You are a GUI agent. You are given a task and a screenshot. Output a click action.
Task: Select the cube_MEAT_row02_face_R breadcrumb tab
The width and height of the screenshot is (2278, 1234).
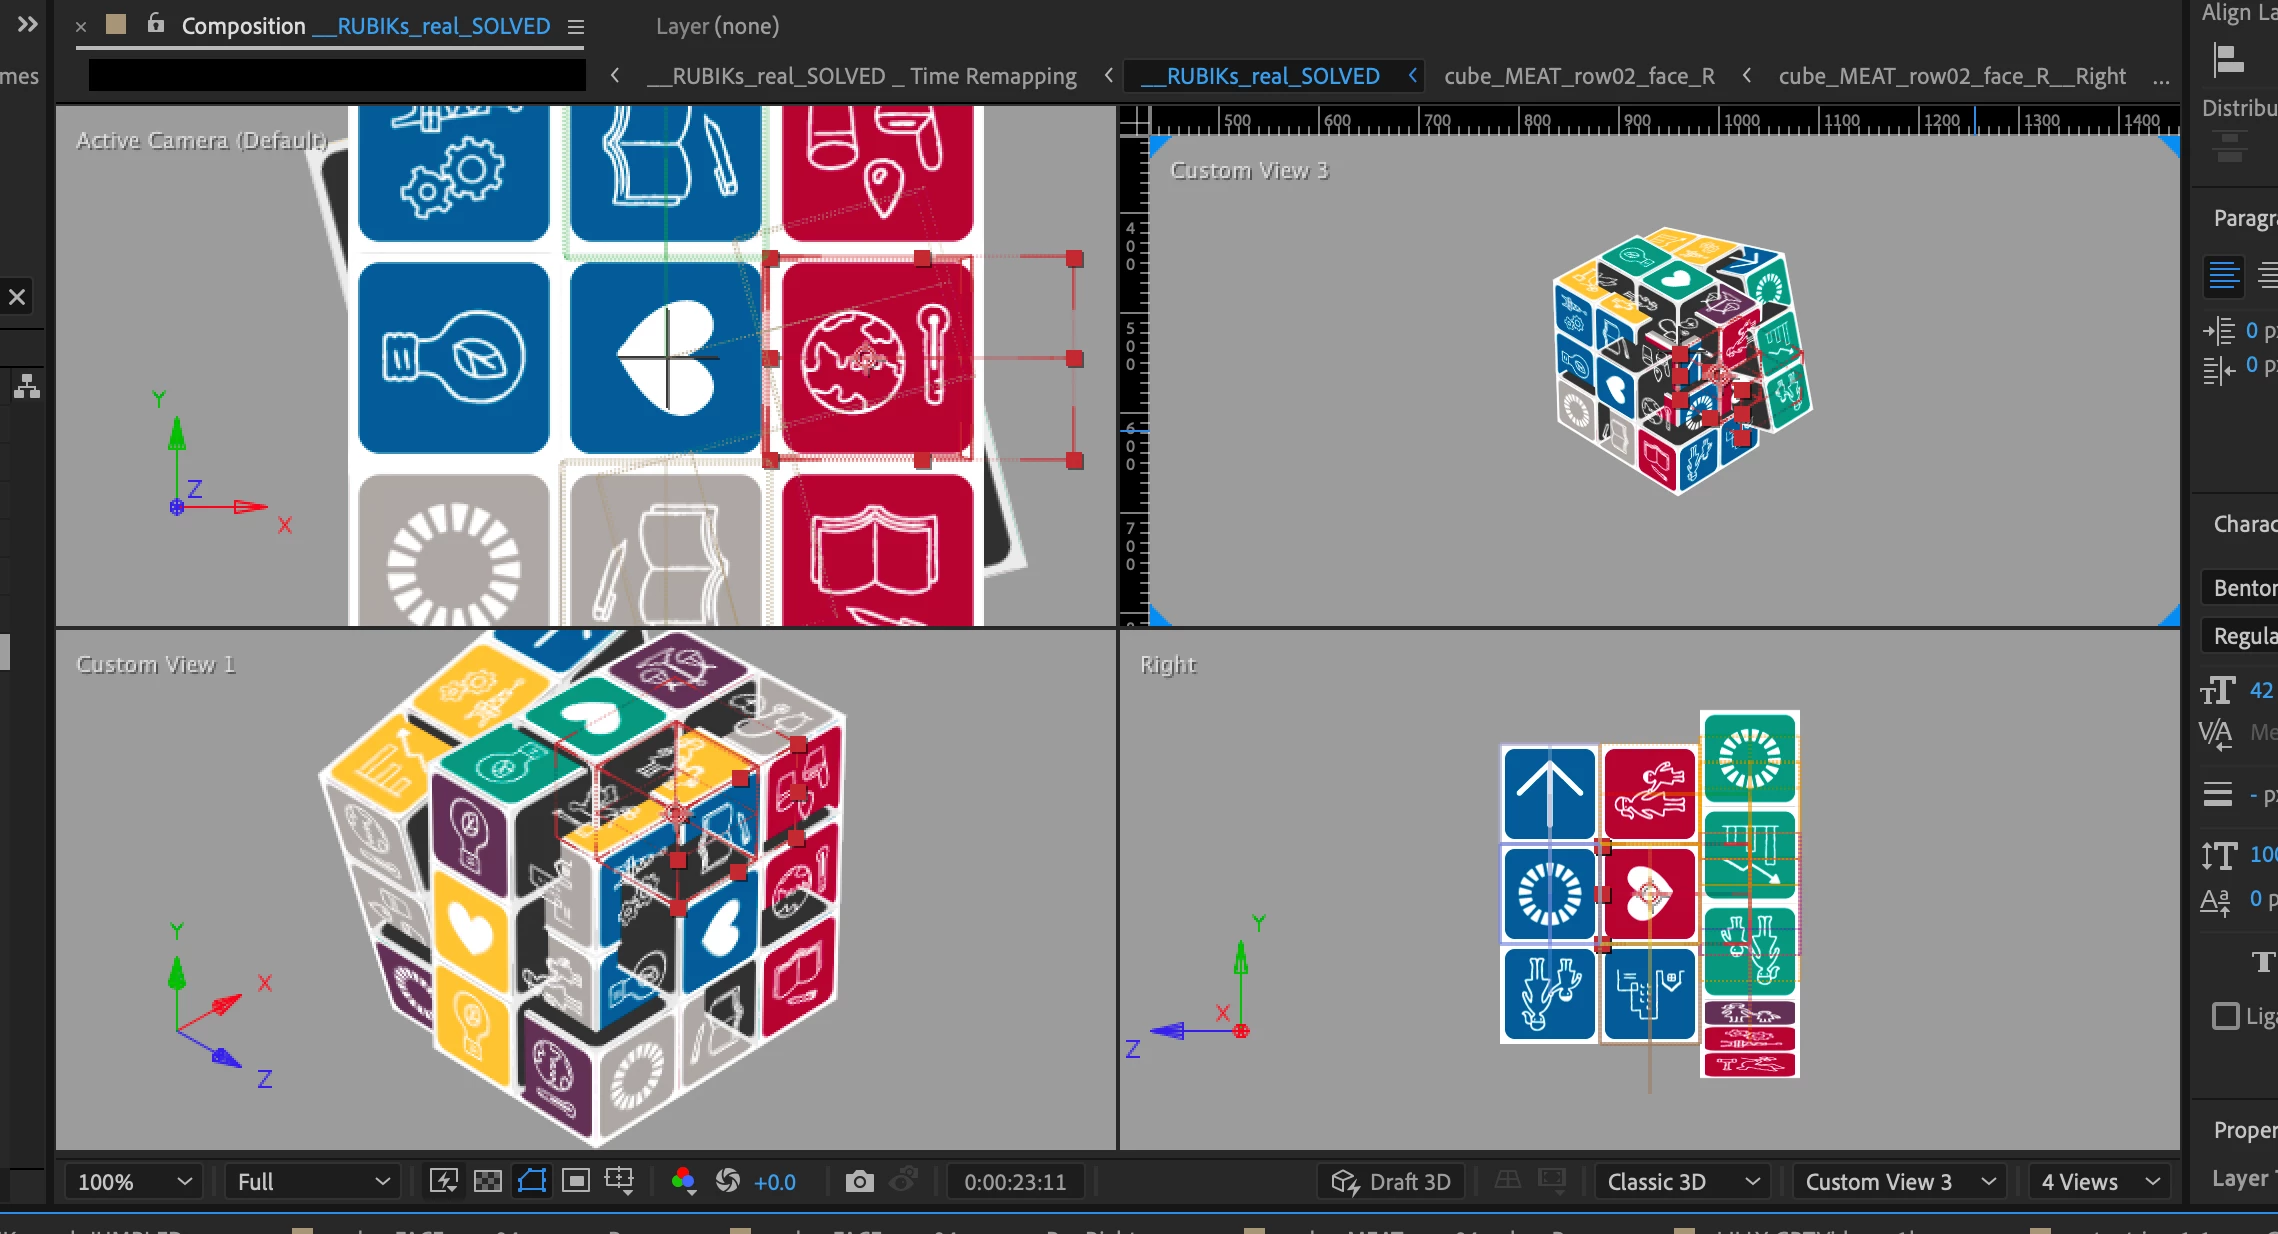click(x=1578, y=76)
